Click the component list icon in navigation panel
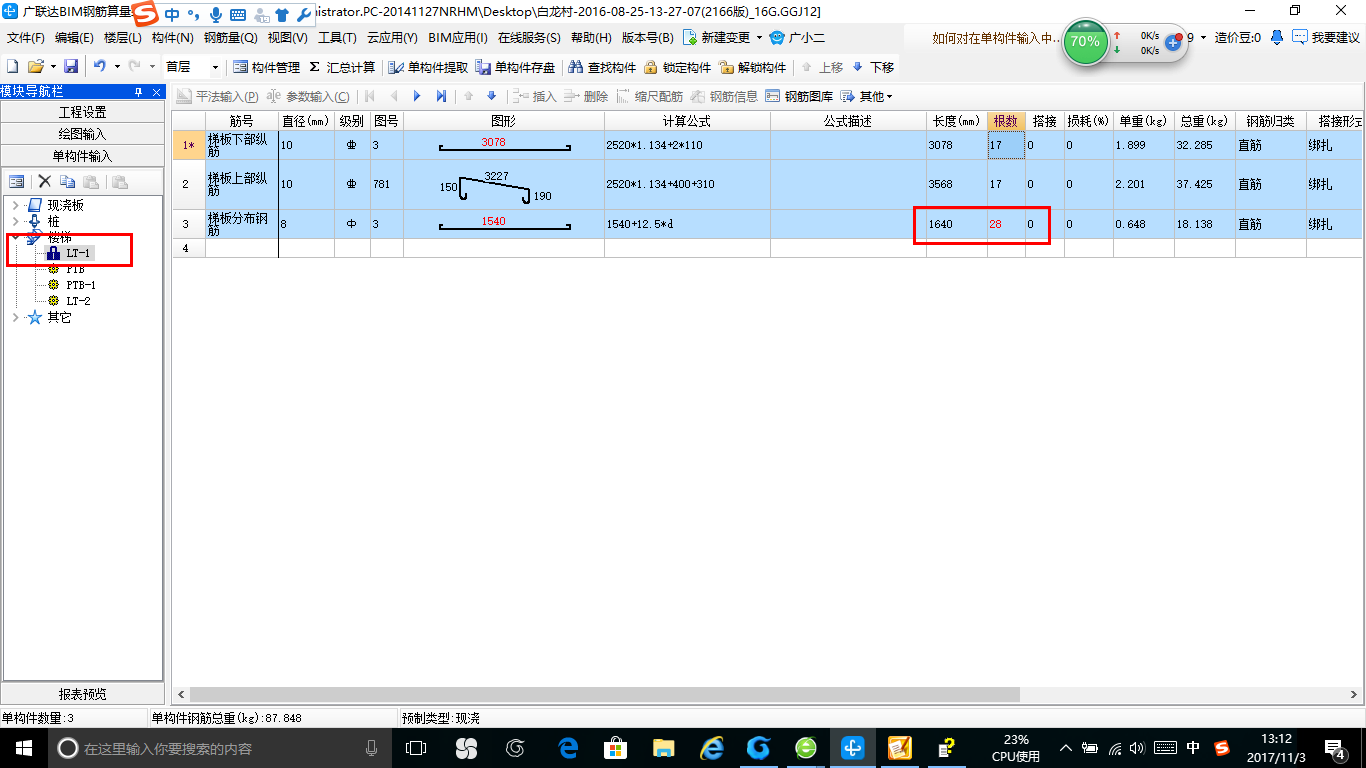The width and height of the screenshot is (1366, 768). click(16, 181)
